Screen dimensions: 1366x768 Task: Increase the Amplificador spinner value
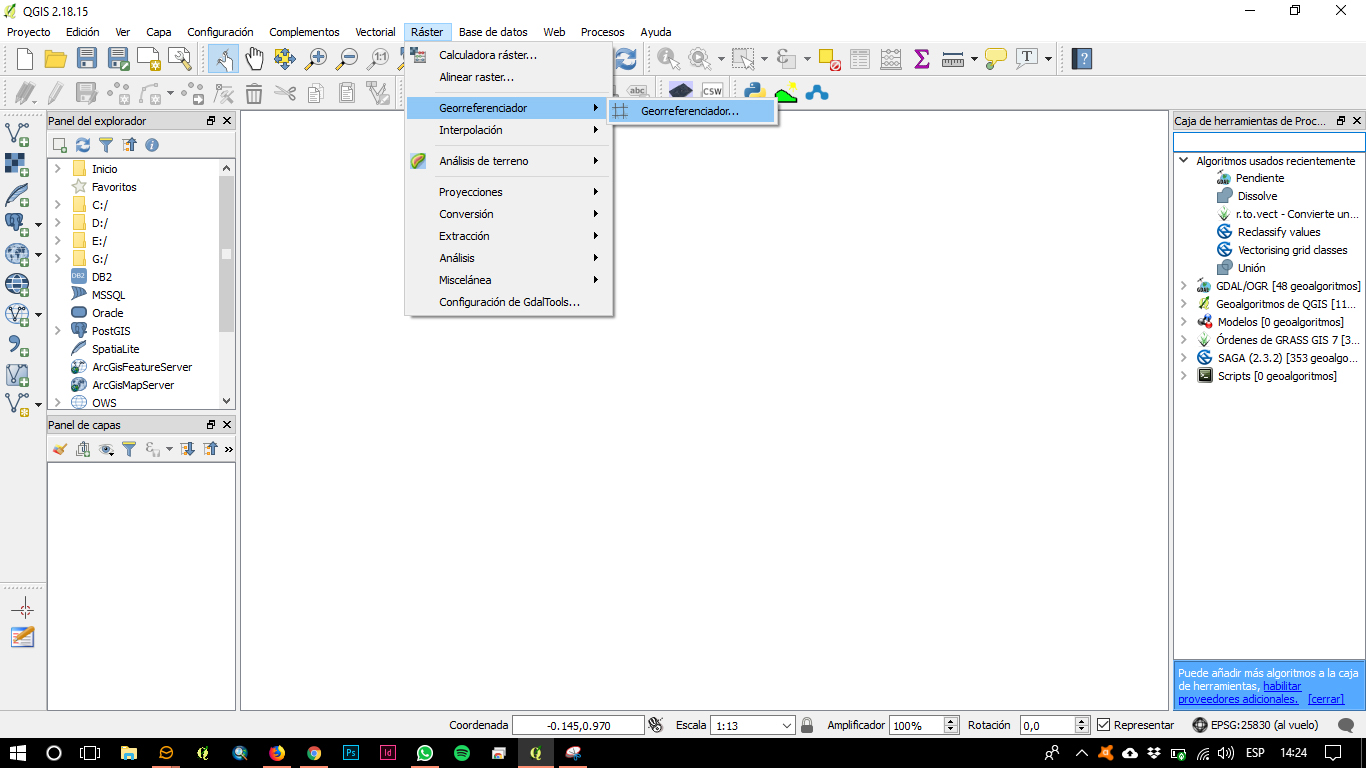[x=951, y=721]
